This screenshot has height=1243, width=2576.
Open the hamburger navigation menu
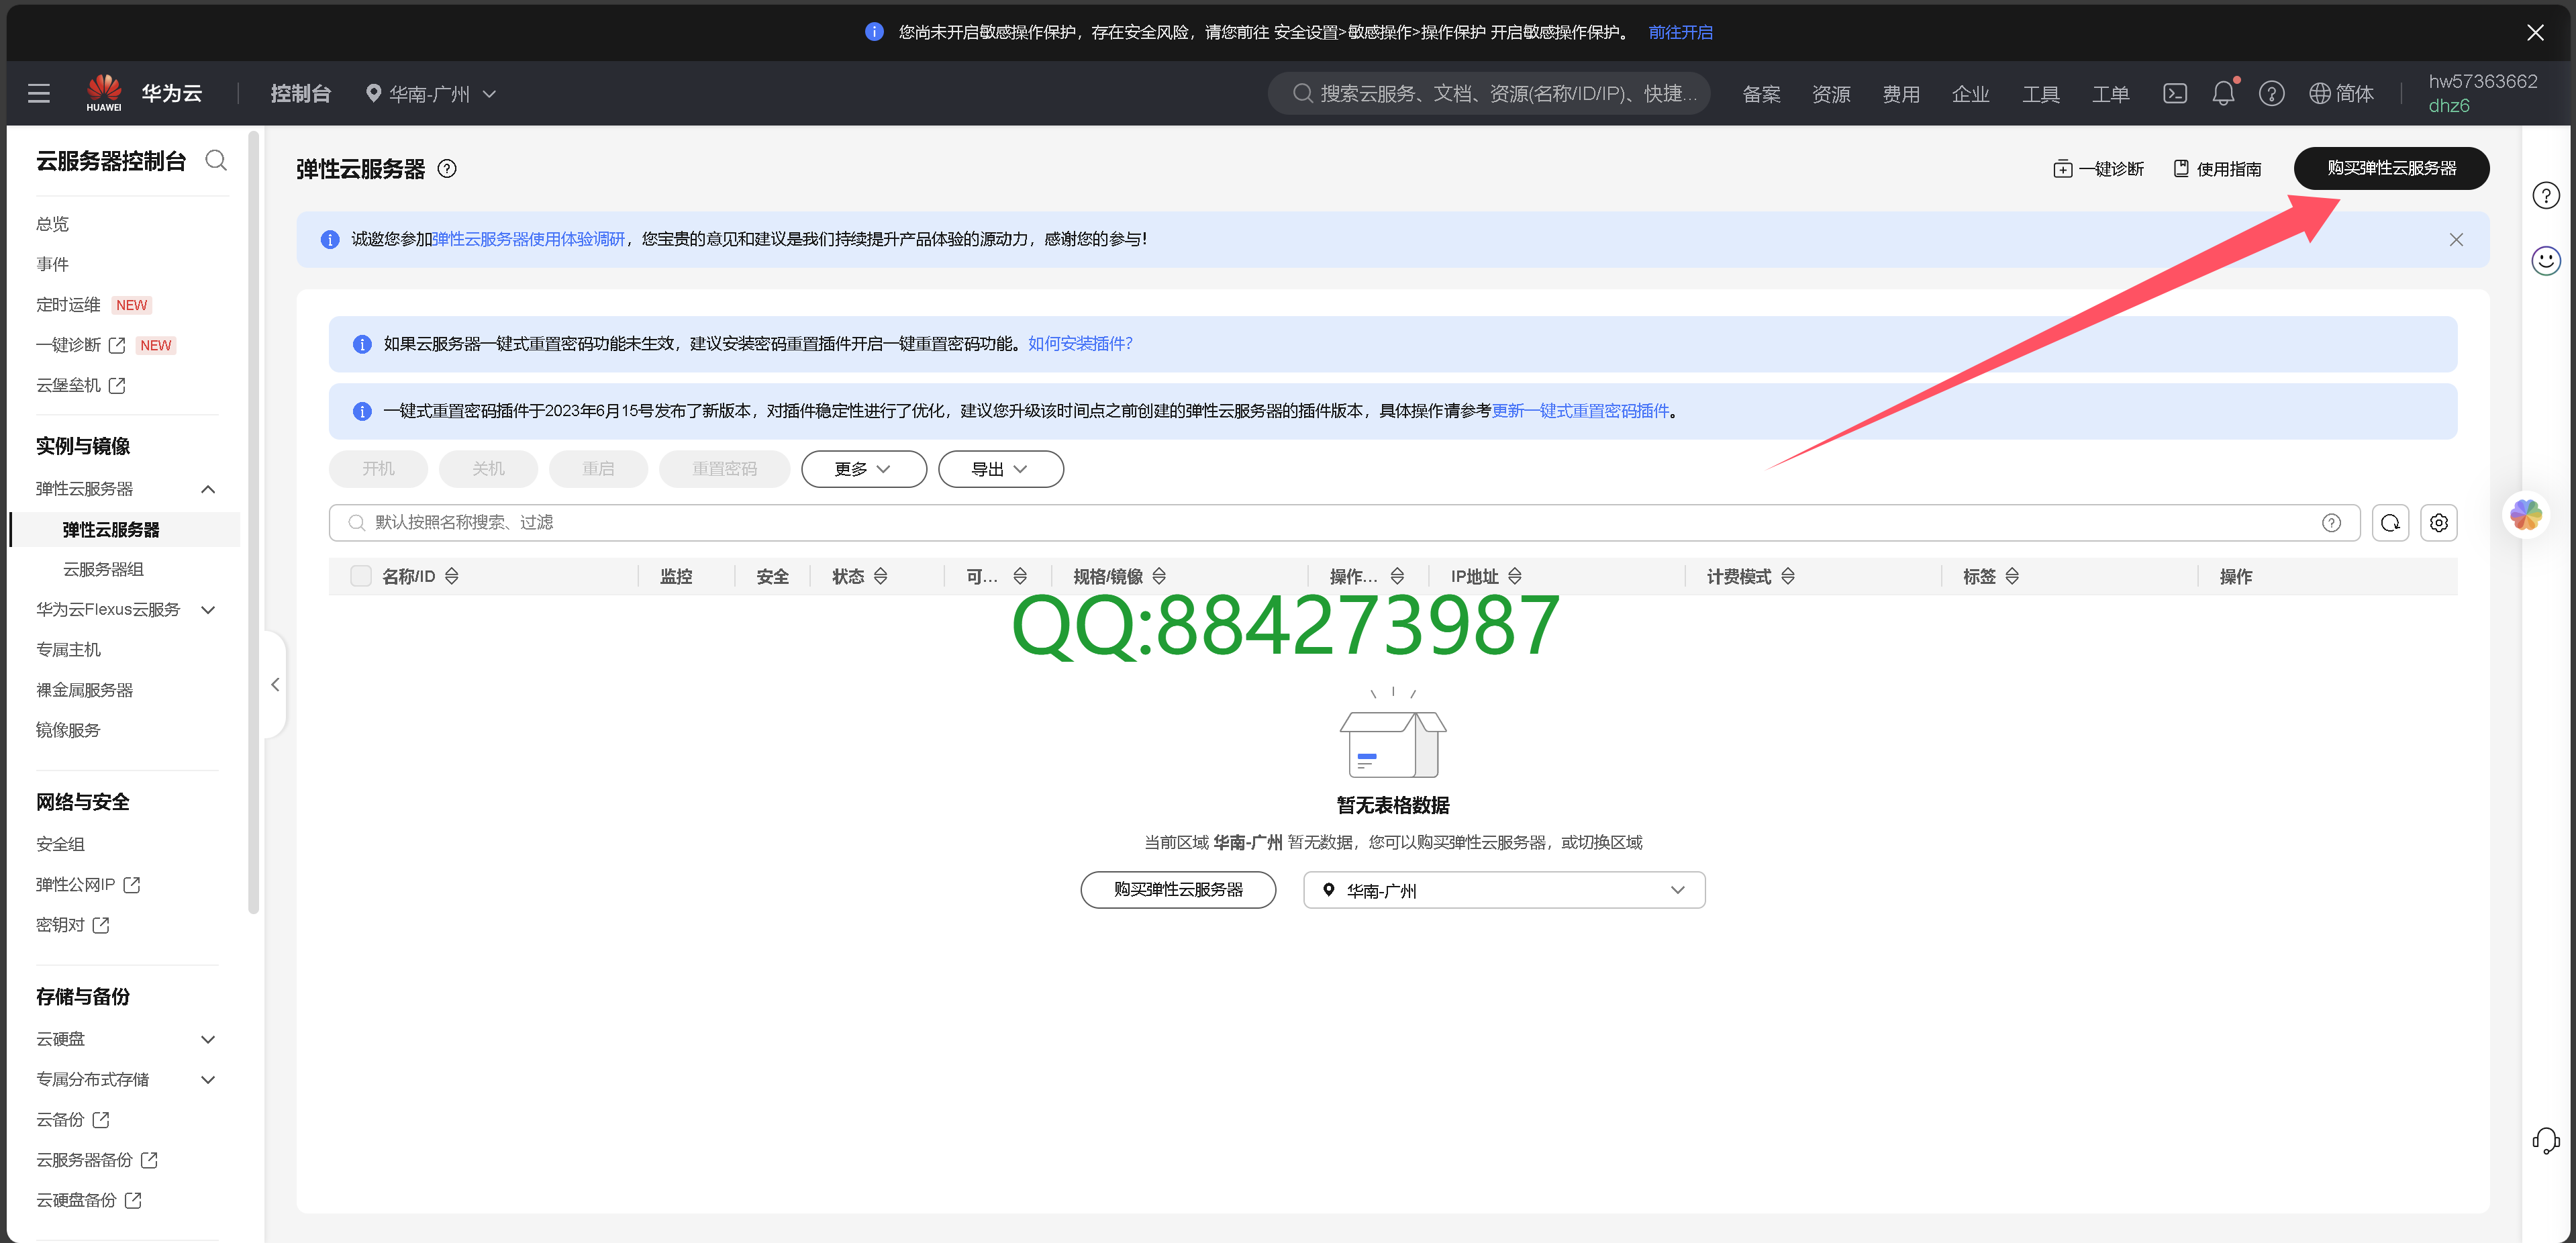(x=39, y=94)
